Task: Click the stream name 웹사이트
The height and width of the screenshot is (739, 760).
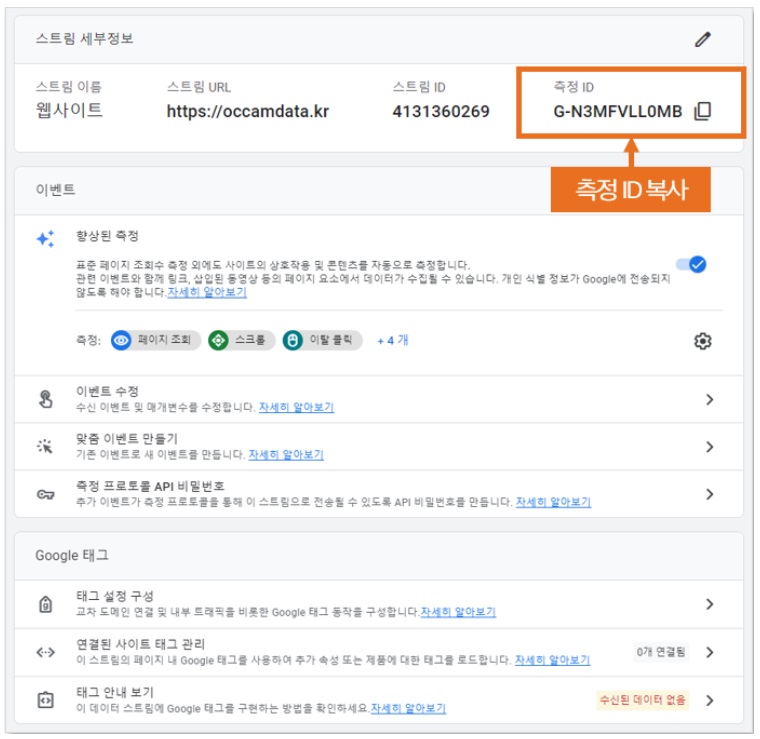Action: pyautogui.click(x=69, y=110)
